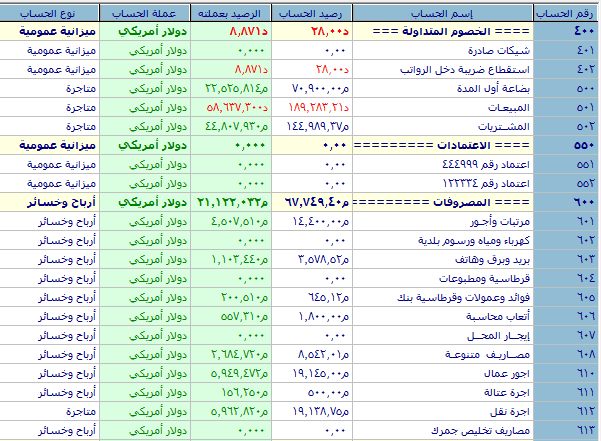Select كهرباء ومياه ورسوم بلدية account
The image size is (601, 441).
coord(443,241)
